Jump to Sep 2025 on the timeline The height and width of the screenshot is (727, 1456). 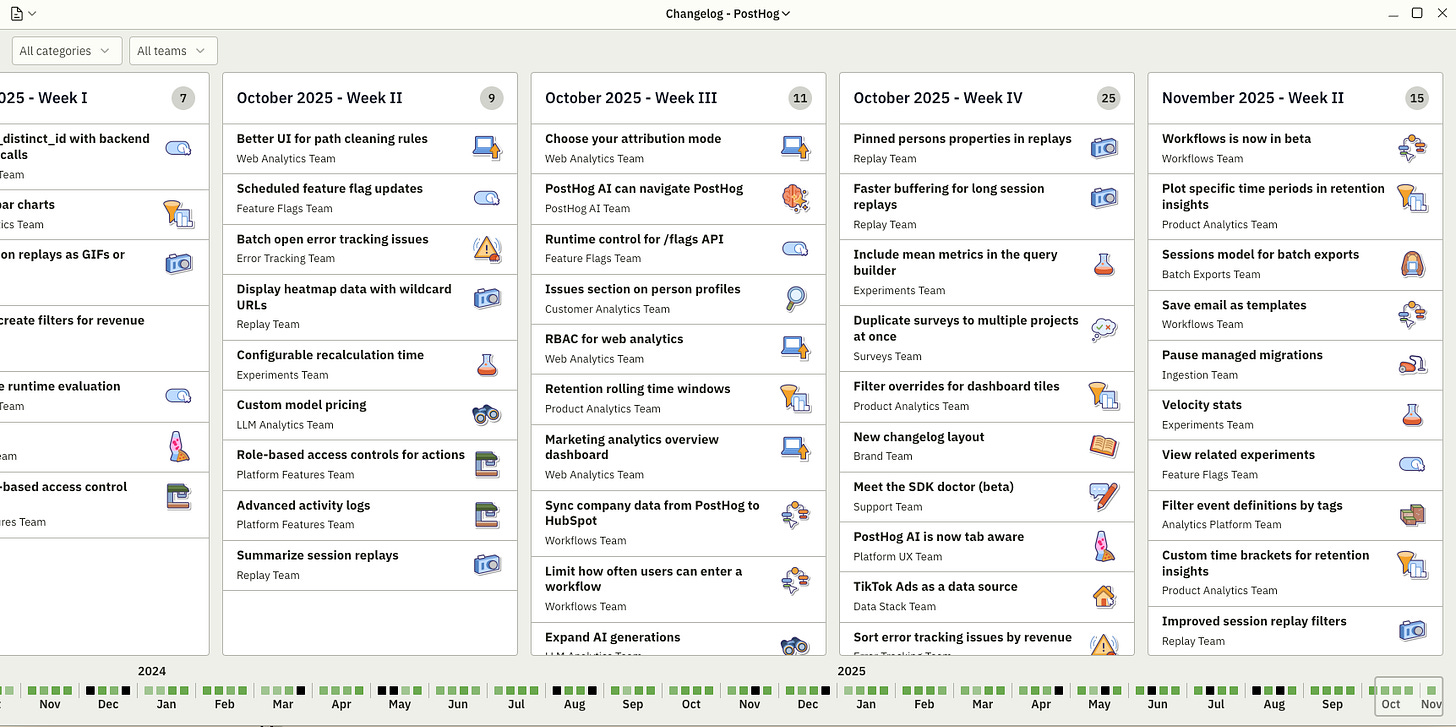pos(1332,704)
